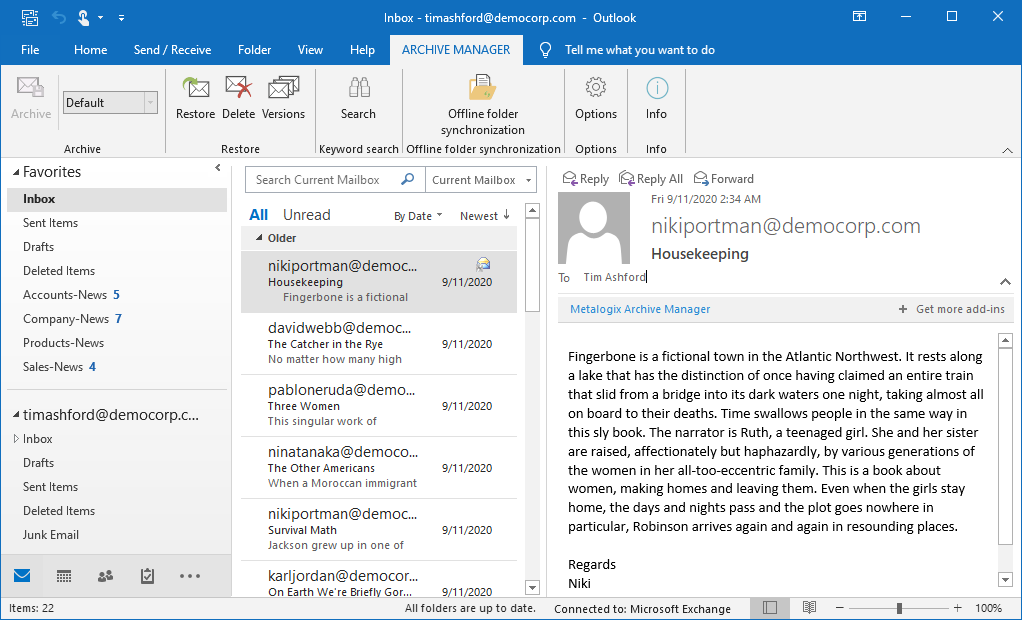
Task: Switch to Calendar view in navigation bar
Action: pyautogui.click(x=64, y=576)
